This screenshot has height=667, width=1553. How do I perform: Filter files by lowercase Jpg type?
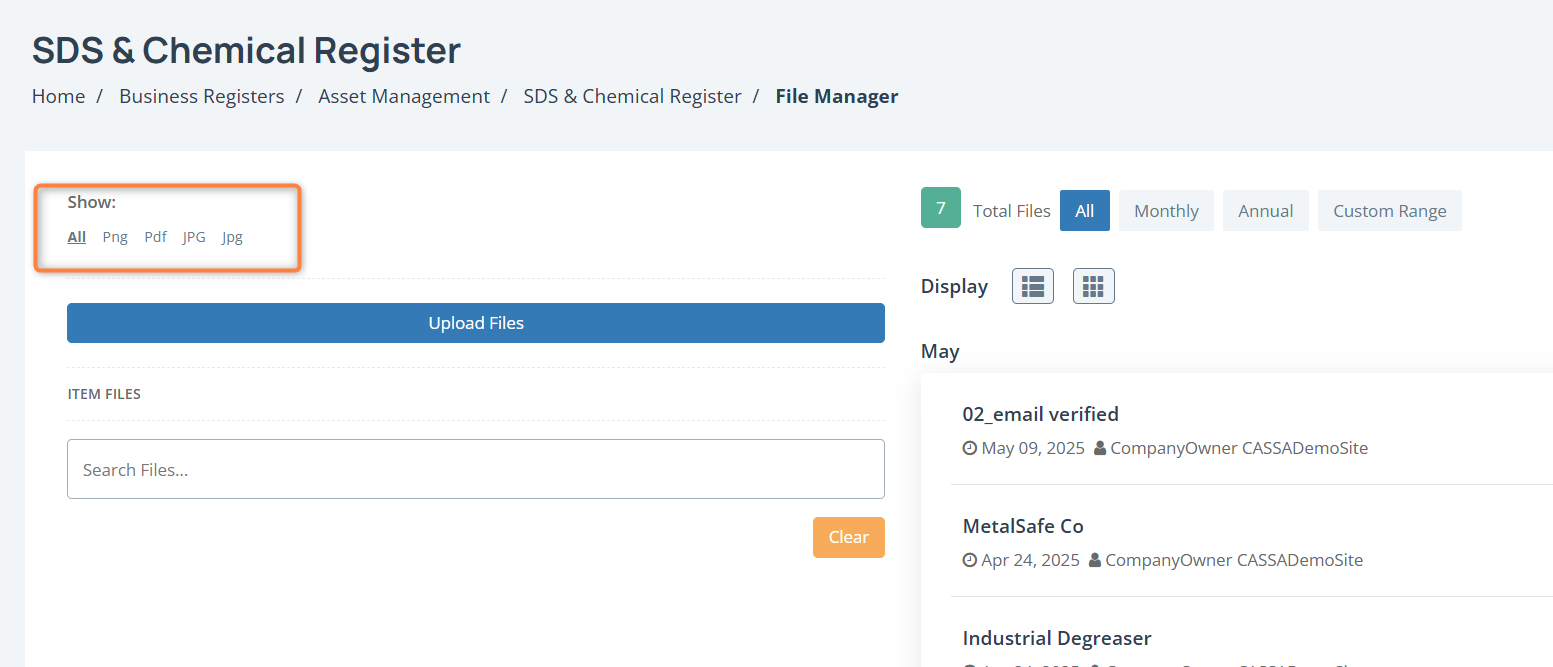(232, 237)
